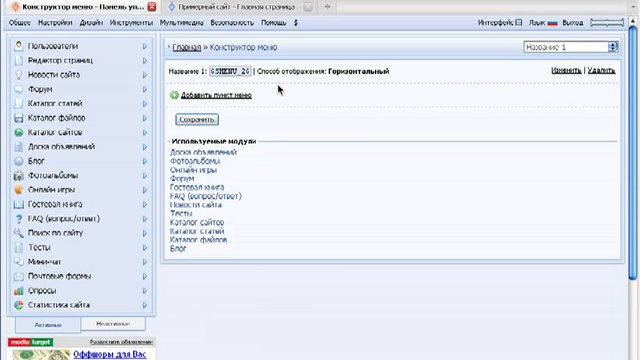The height and width of the screenshot is (360, 640).
Task: Click the FAQ question mark icon
Action: [18, 219]
